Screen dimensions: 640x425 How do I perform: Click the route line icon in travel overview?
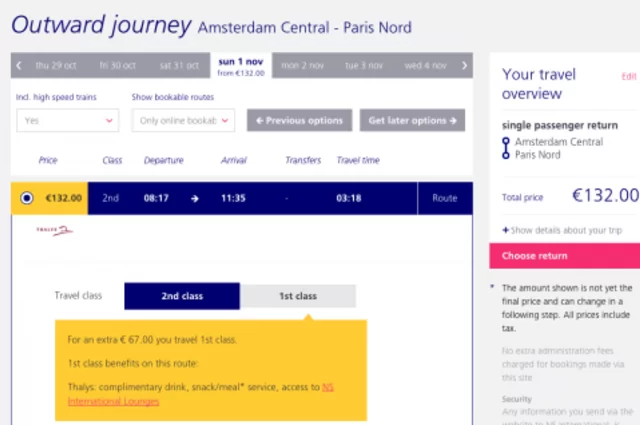click(506, 149)
